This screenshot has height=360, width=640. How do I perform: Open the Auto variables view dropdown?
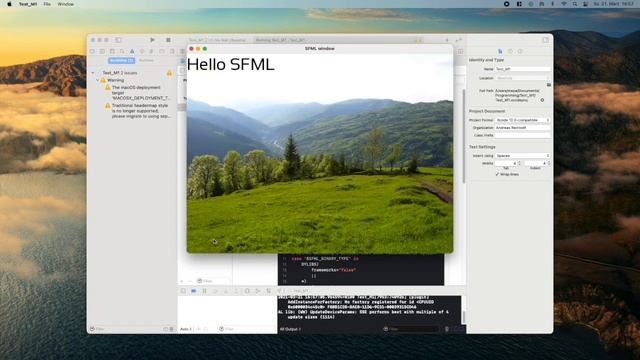tap(187, 329)
